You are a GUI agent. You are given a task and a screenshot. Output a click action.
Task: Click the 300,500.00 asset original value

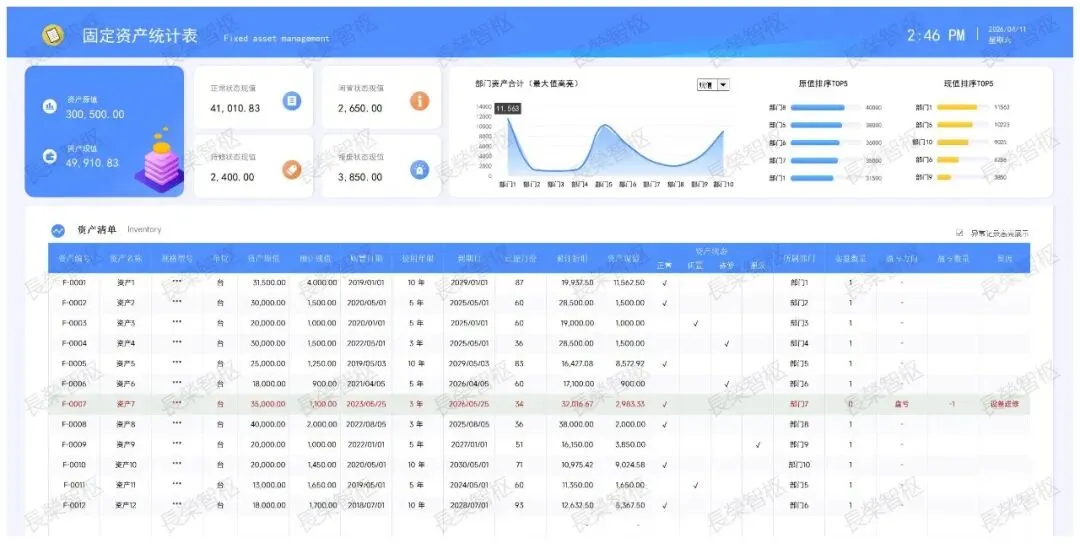(95, 114)
